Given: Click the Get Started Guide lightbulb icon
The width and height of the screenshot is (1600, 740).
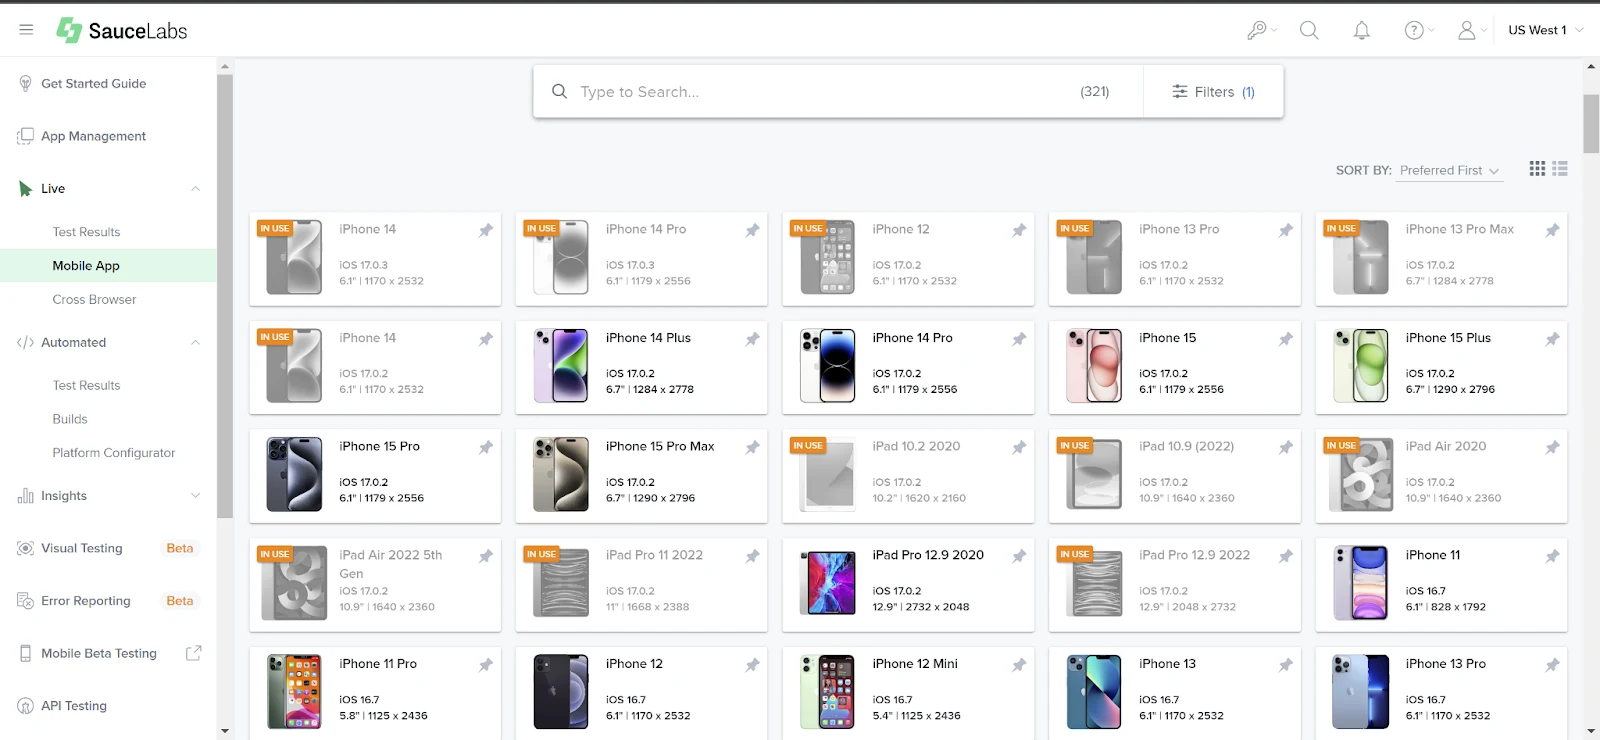Looking at the screenshot, I should (x=26, y=84).
